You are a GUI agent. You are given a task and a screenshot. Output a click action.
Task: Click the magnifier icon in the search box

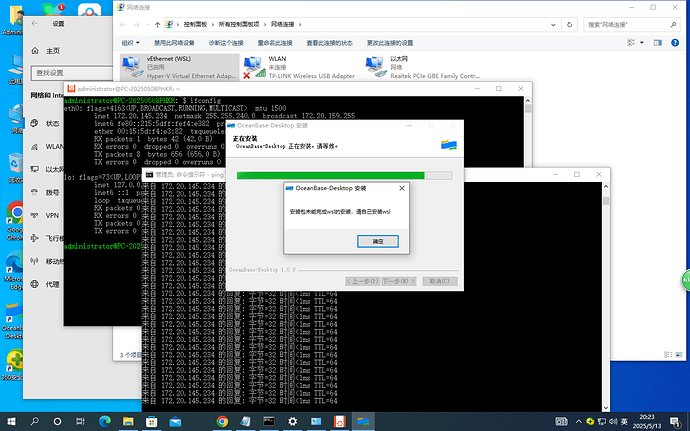(x=673, y=25)
